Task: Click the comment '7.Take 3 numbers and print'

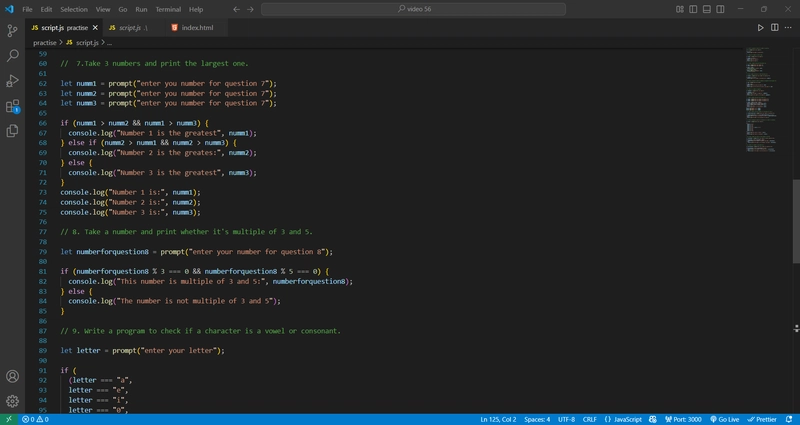Action: tap(154, 64)
